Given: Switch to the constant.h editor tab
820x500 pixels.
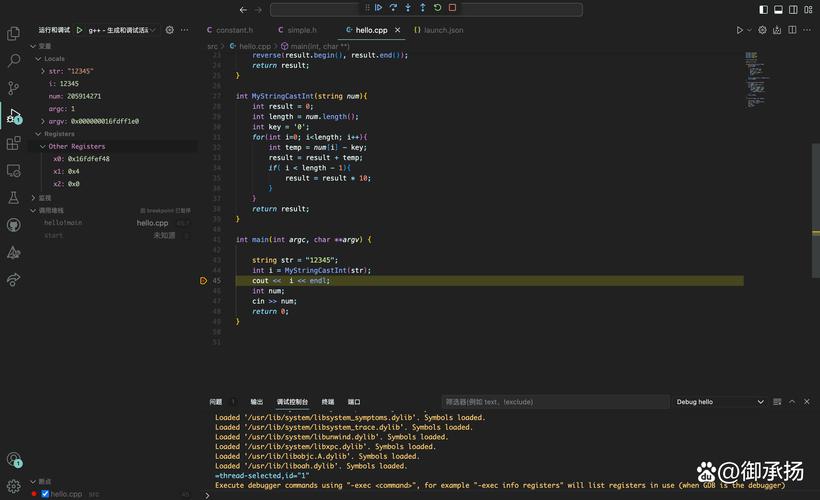Looking at the screenshot, I should [233, 30].
